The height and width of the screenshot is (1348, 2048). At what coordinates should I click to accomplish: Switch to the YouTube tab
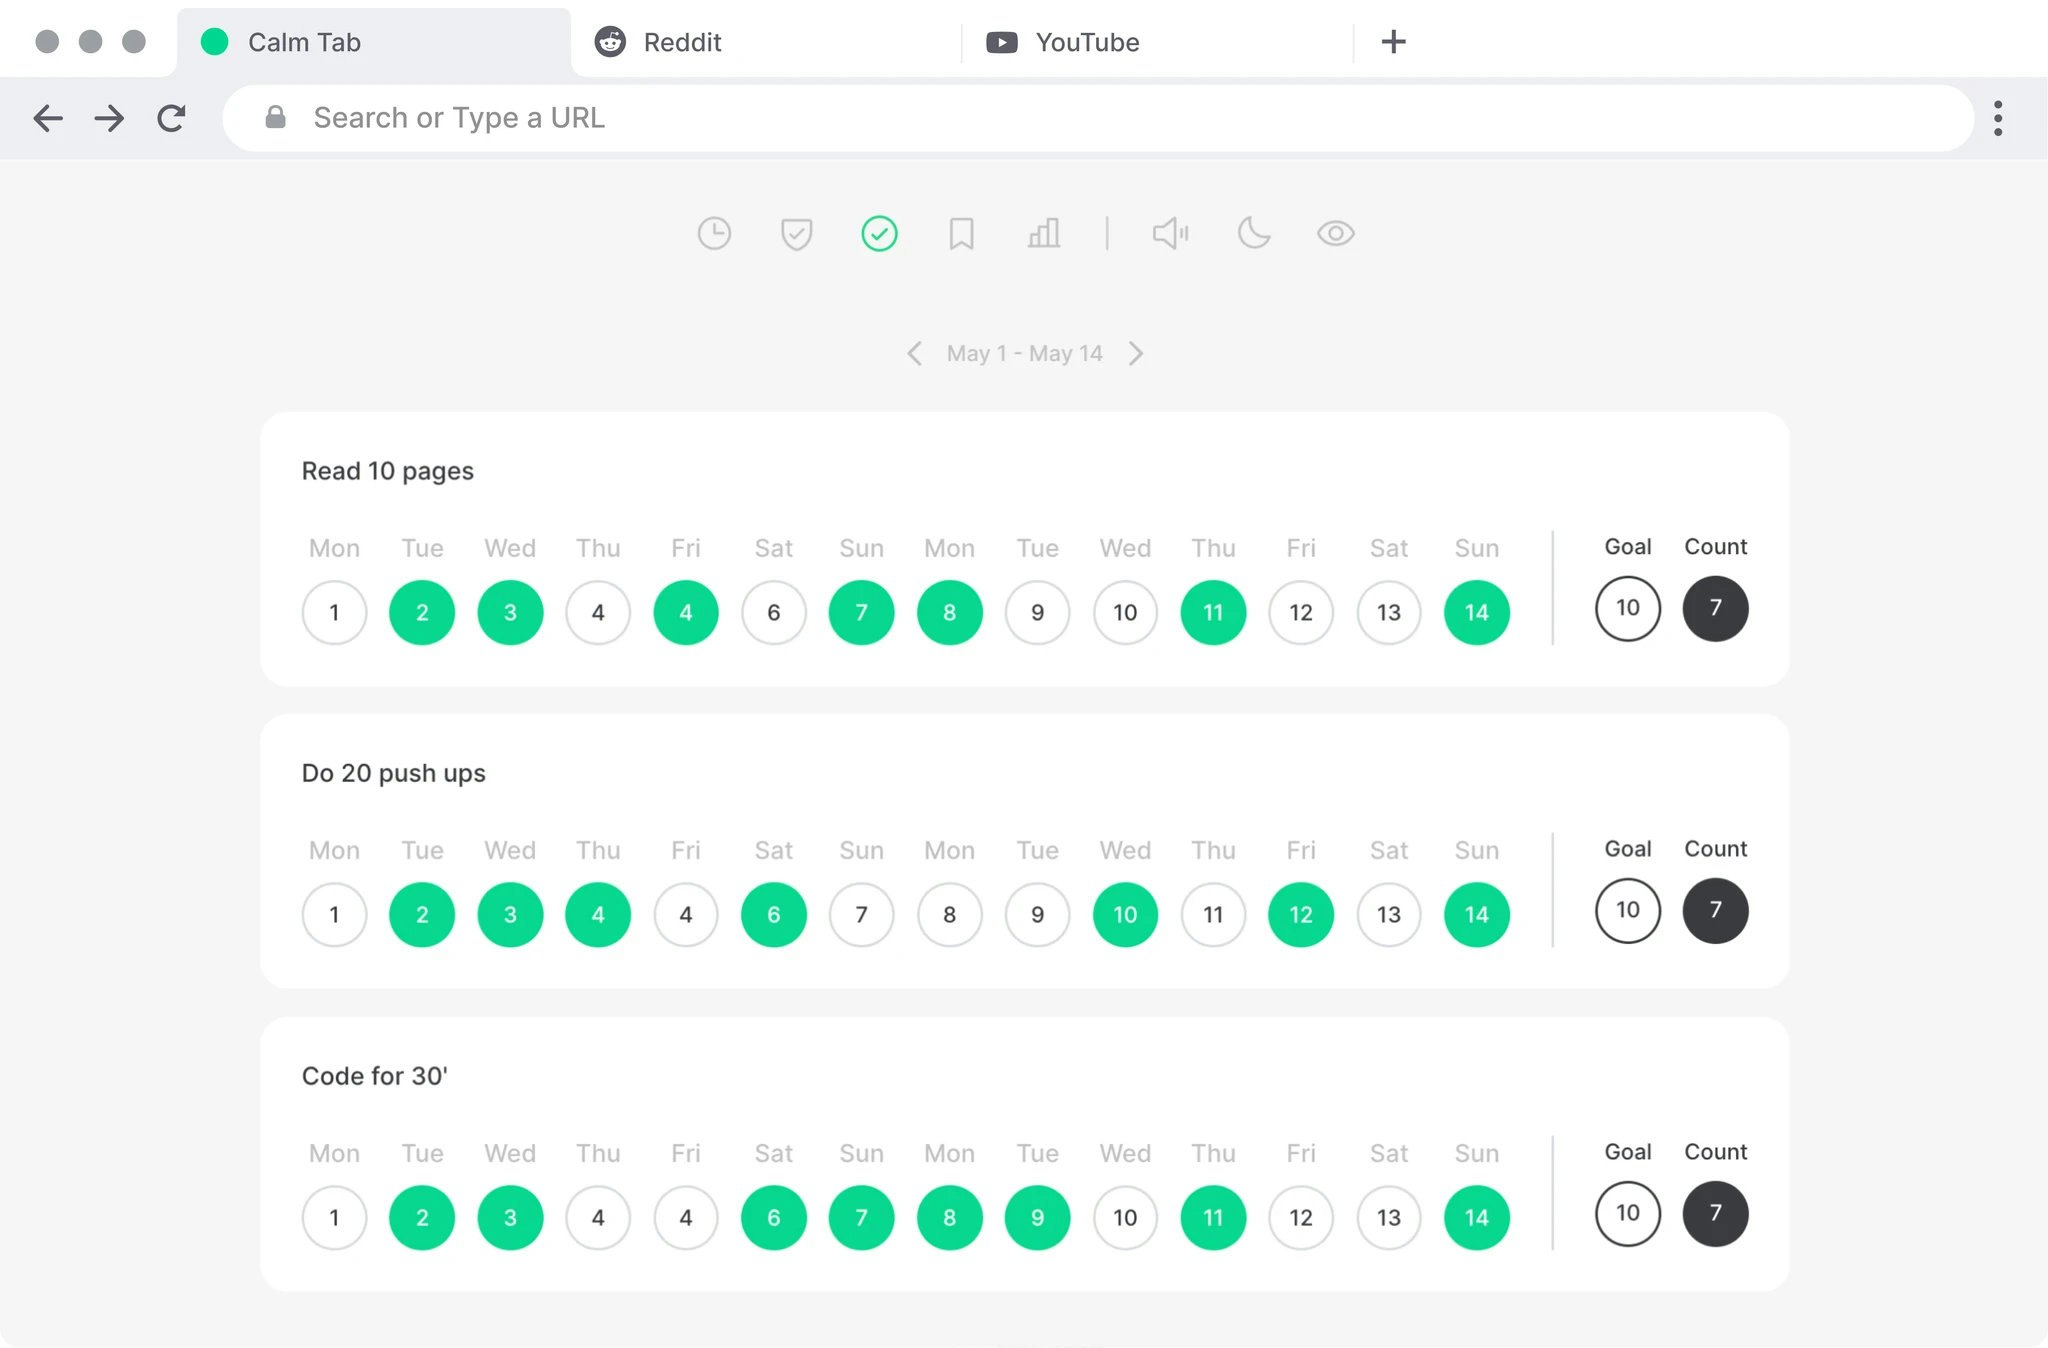(x=1157, y=42)
